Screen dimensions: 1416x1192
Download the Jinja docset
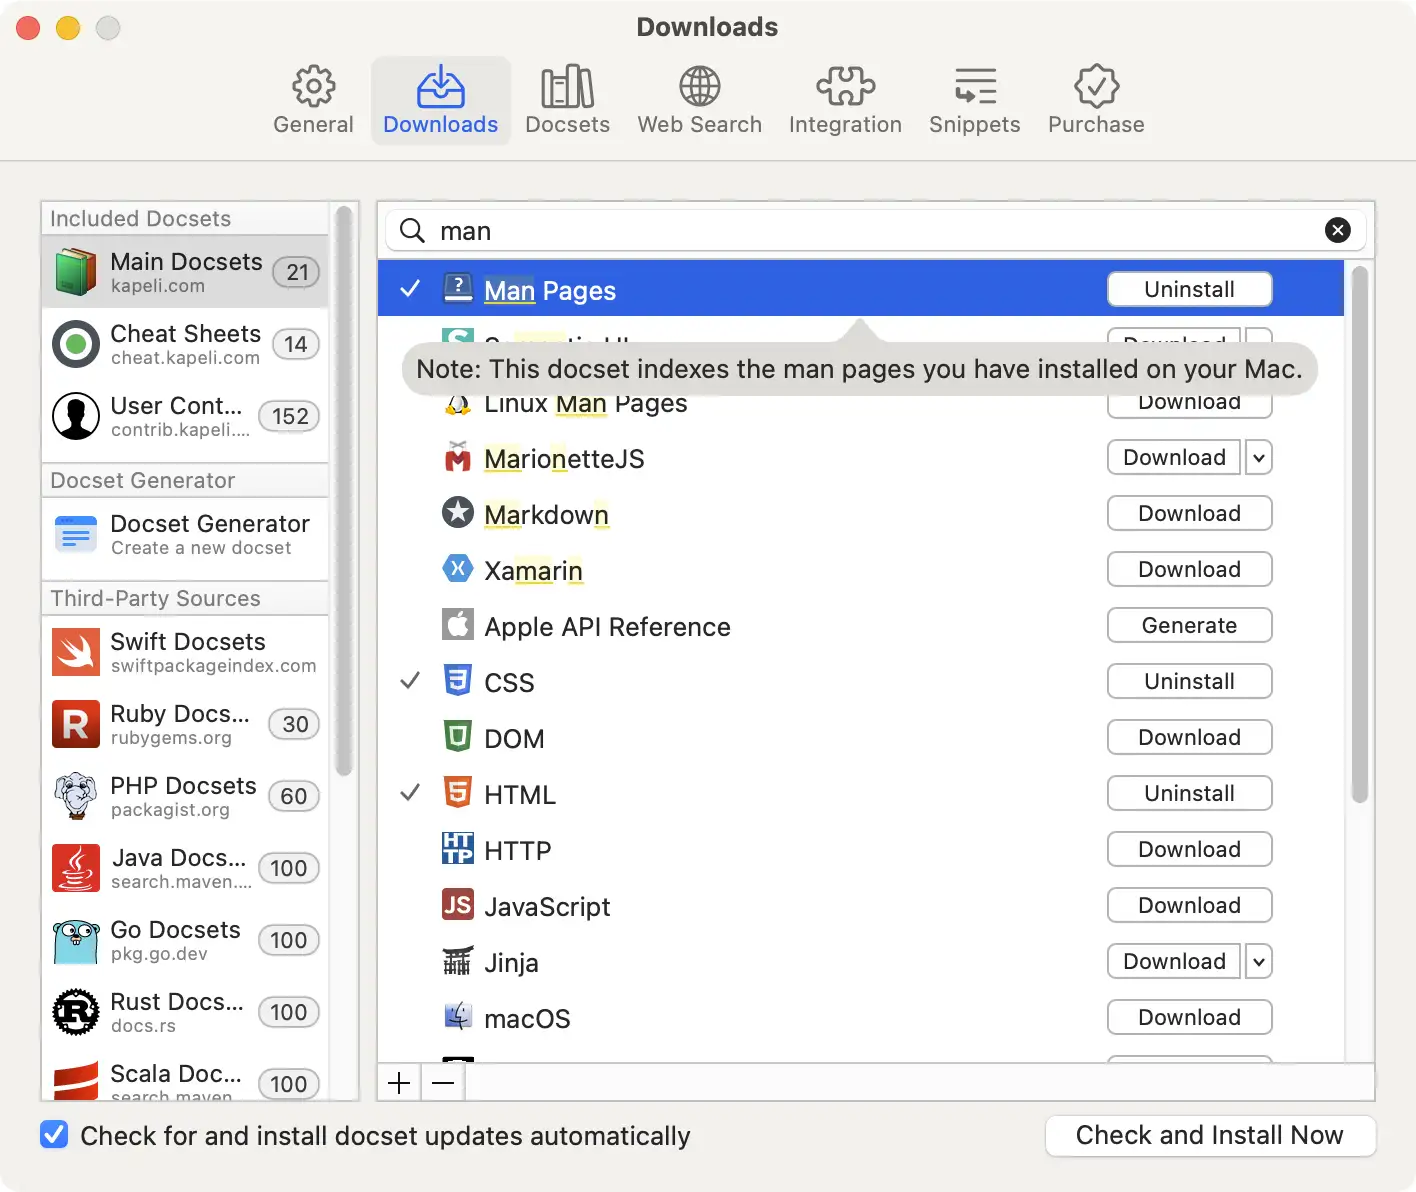(1174, 961)
